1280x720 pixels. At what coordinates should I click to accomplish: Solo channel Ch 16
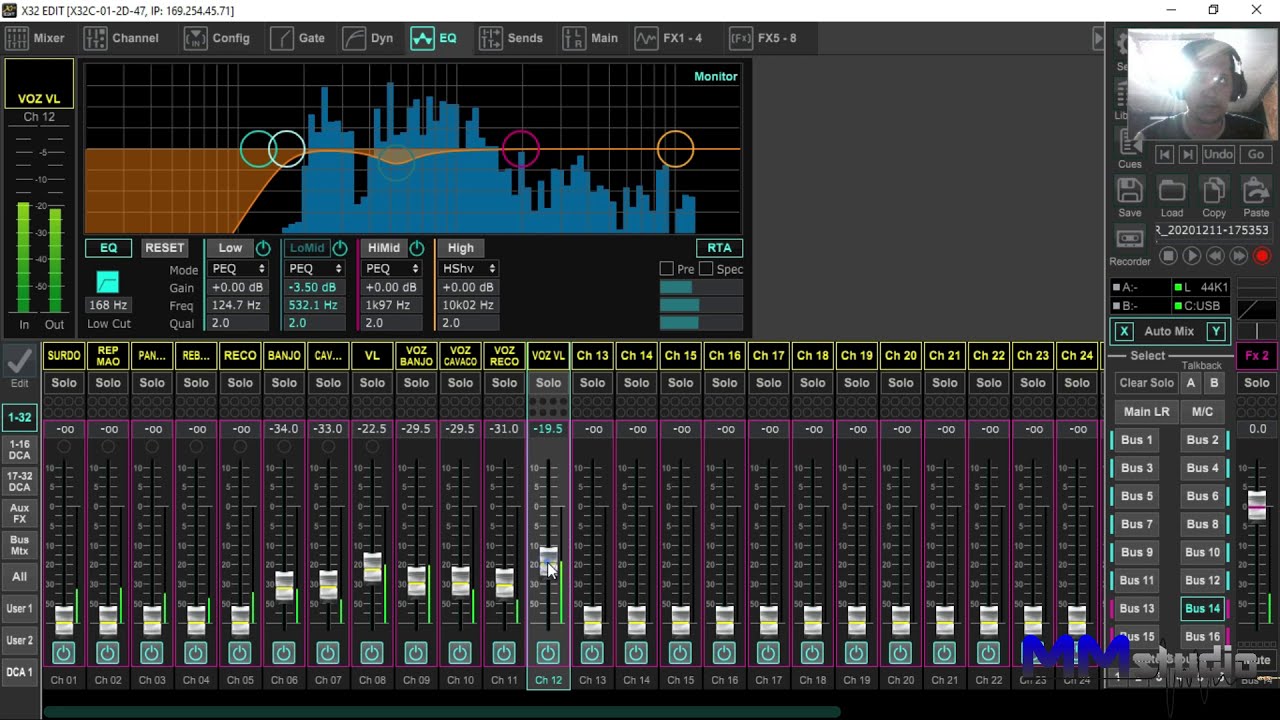point(724,383)
